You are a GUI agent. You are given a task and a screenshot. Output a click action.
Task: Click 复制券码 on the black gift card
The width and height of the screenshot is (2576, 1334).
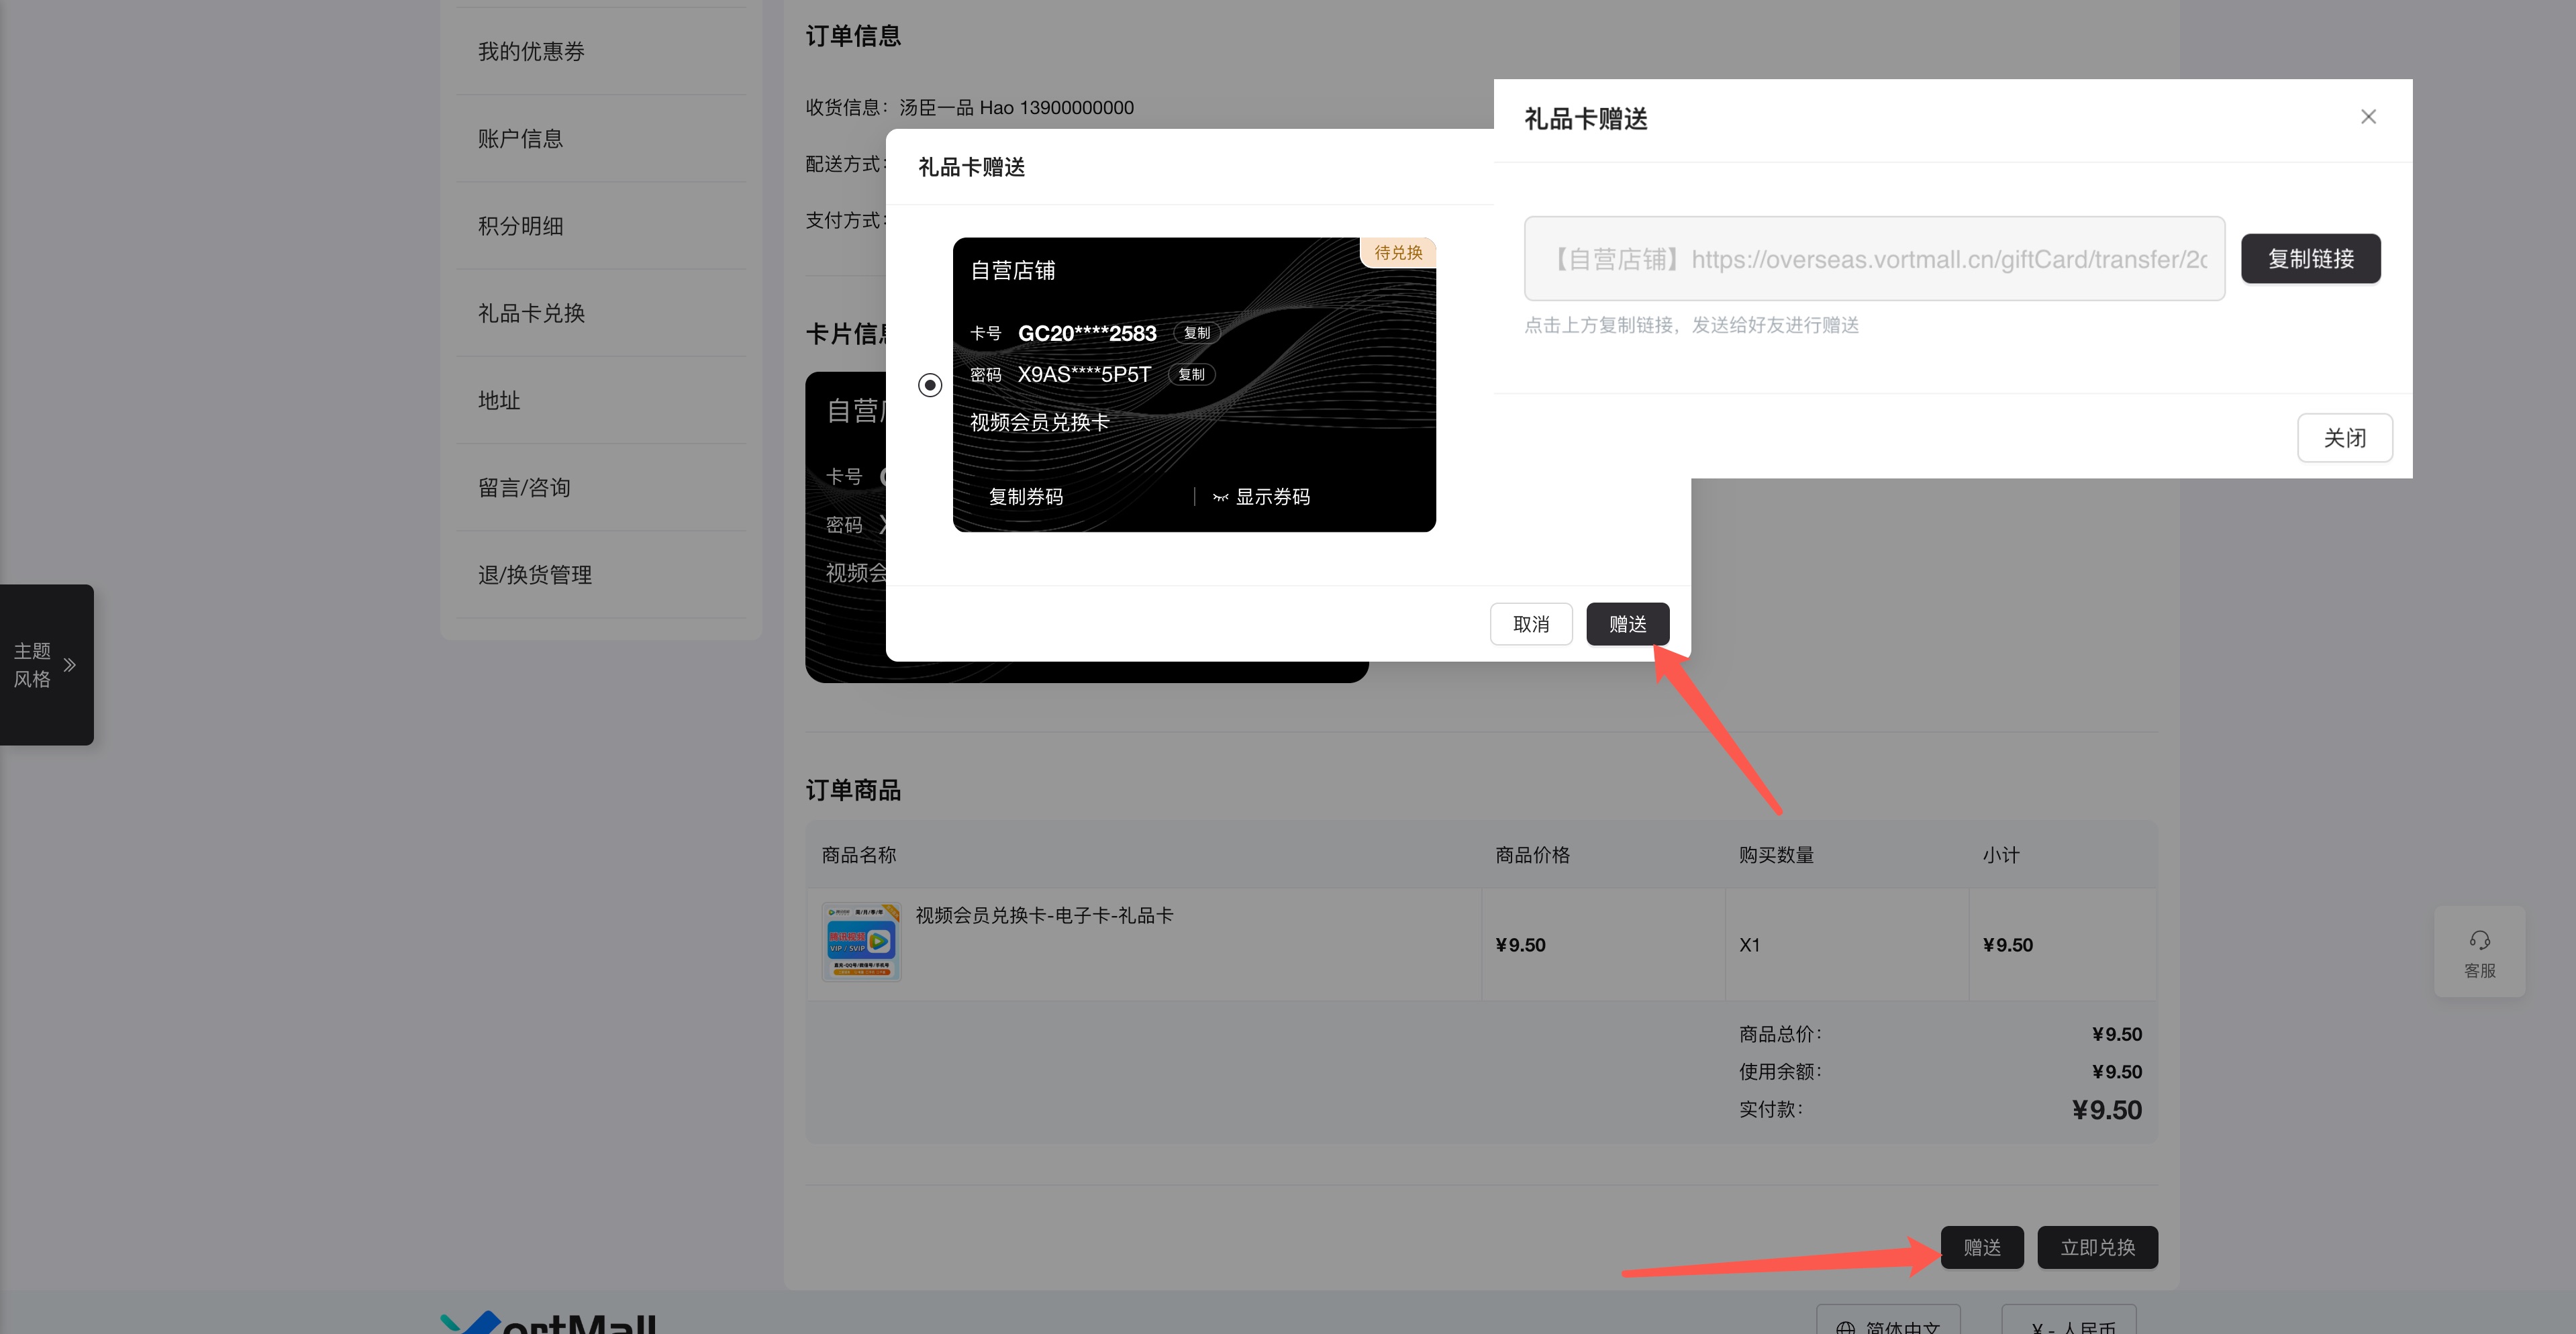pos(1025,496)
